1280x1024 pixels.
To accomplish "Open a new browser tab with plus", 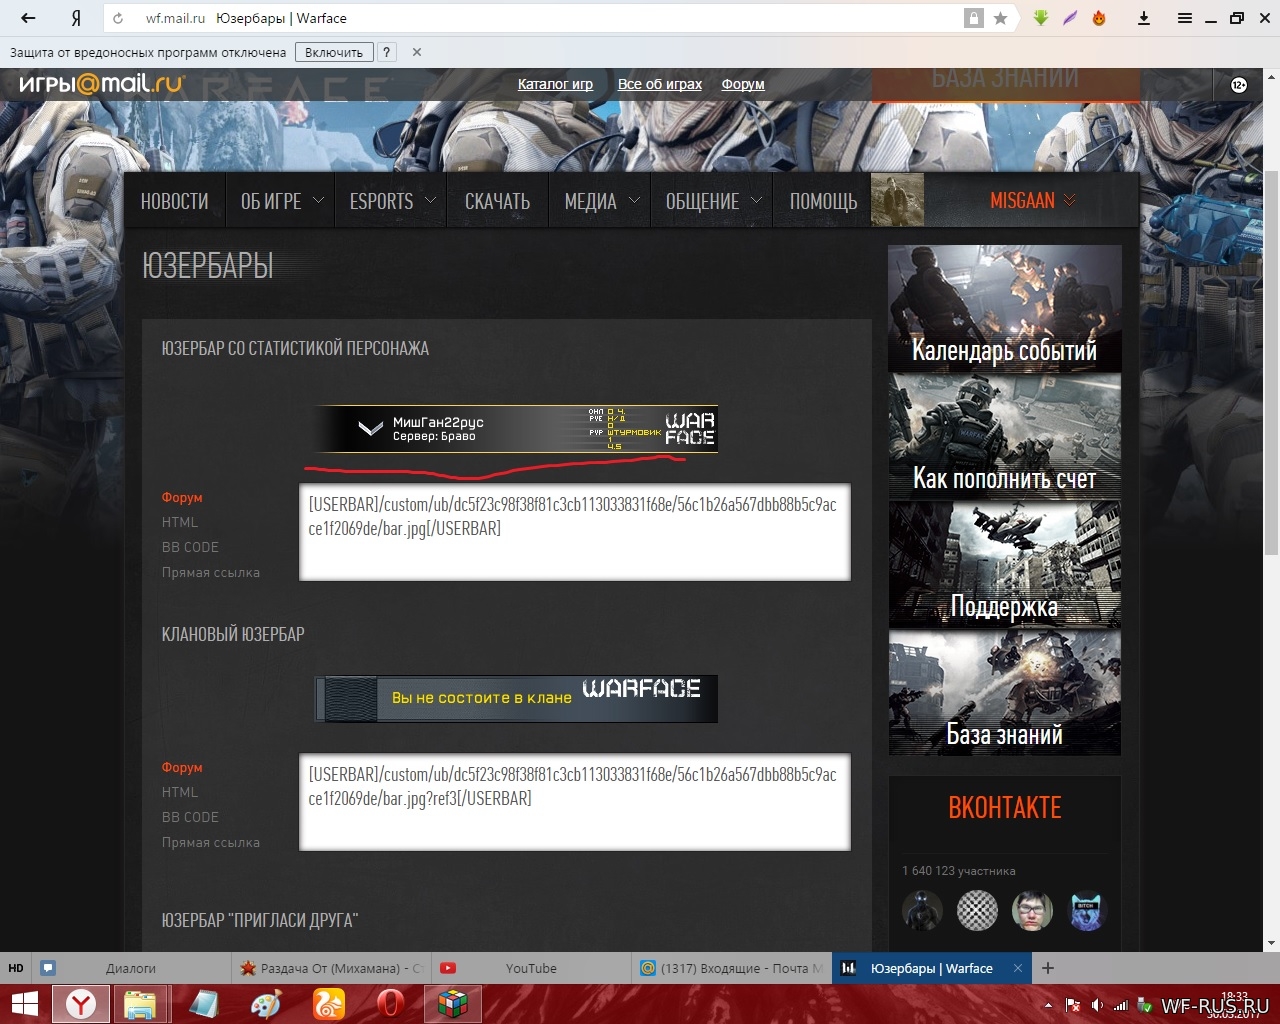I will click(1048, 968).
